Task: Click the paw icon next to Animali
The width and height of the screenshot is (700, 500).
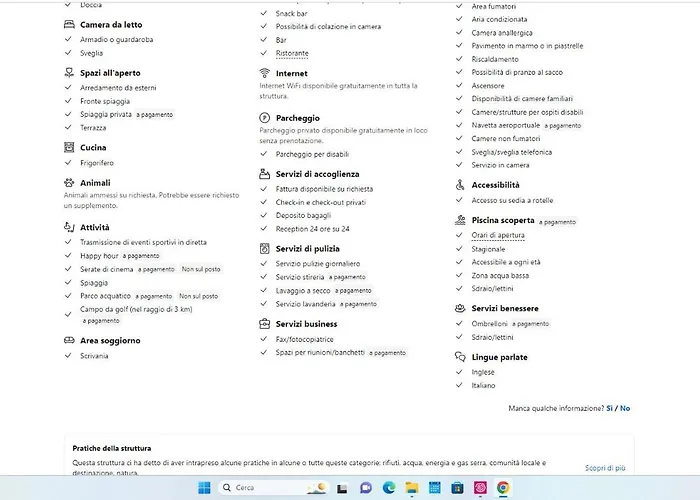Action: pyautogui.click(x=69, y=183)
